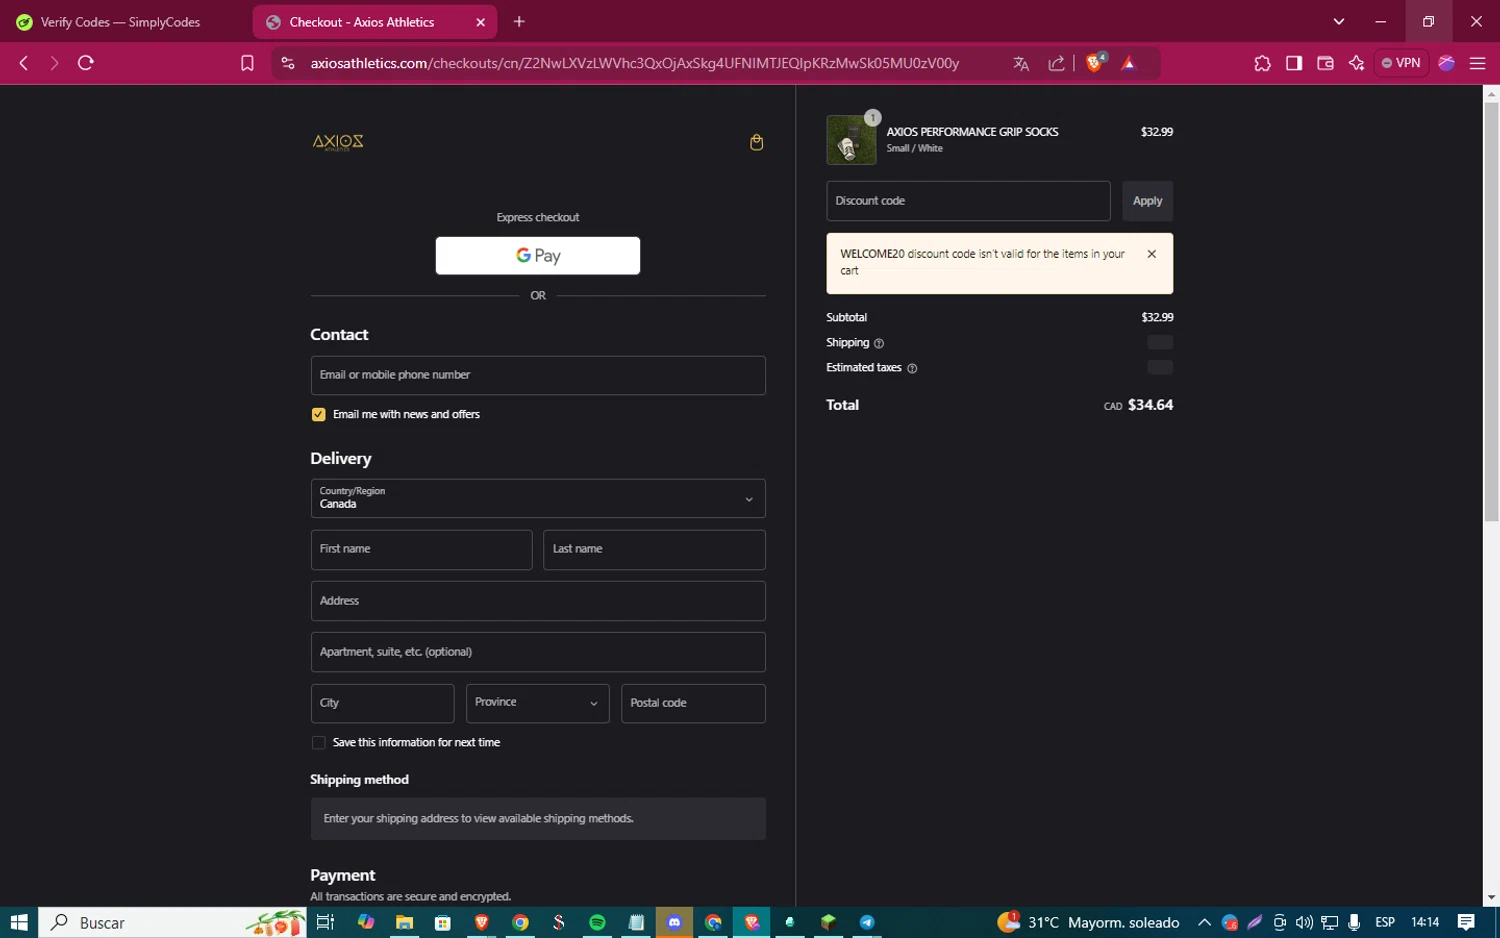Uncheck Email me with news and offers
Screen dimensions: 1500x938
(318, 415)
